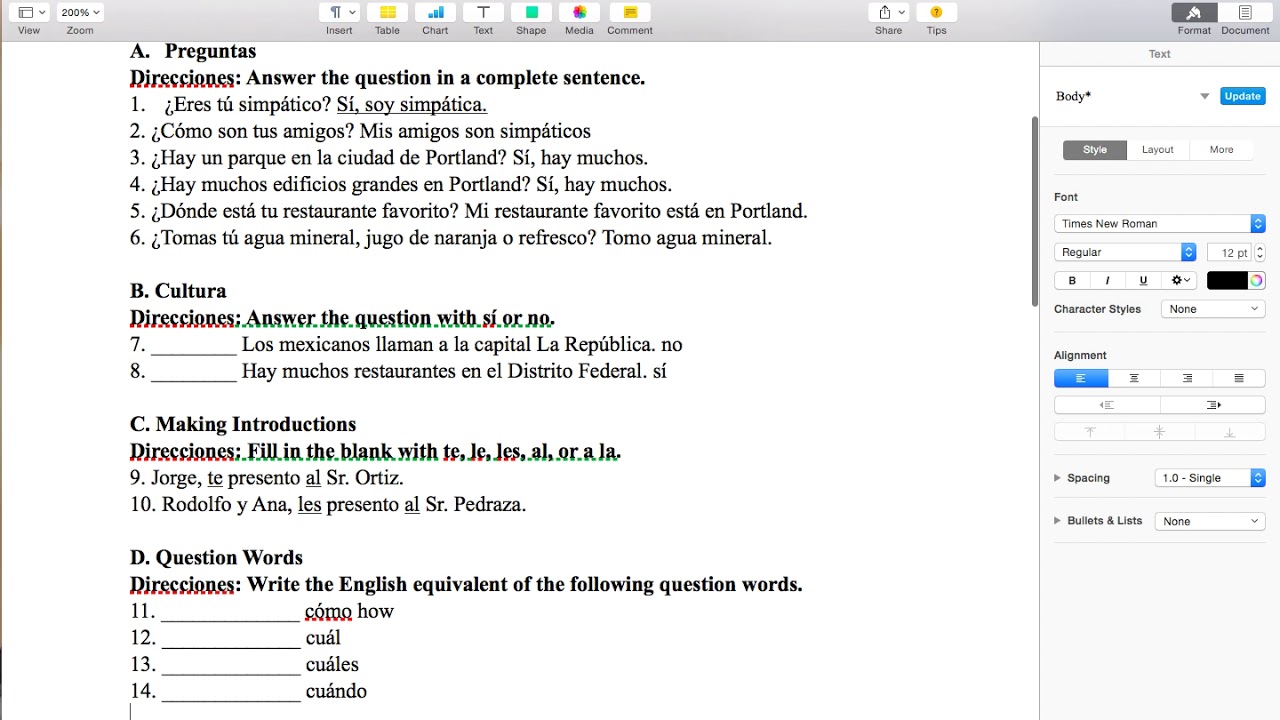Open the color wheel picker
The image size is (1280, 720).
click(x=1256, y=281)
